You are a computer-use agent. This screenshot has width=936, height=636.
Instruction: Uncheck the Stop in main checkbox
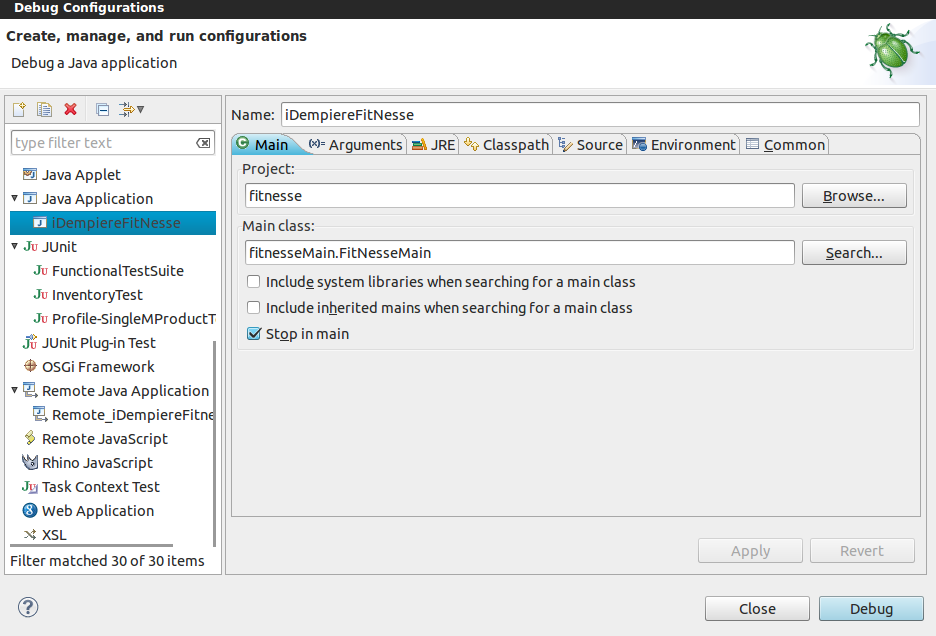pos(254,334)
